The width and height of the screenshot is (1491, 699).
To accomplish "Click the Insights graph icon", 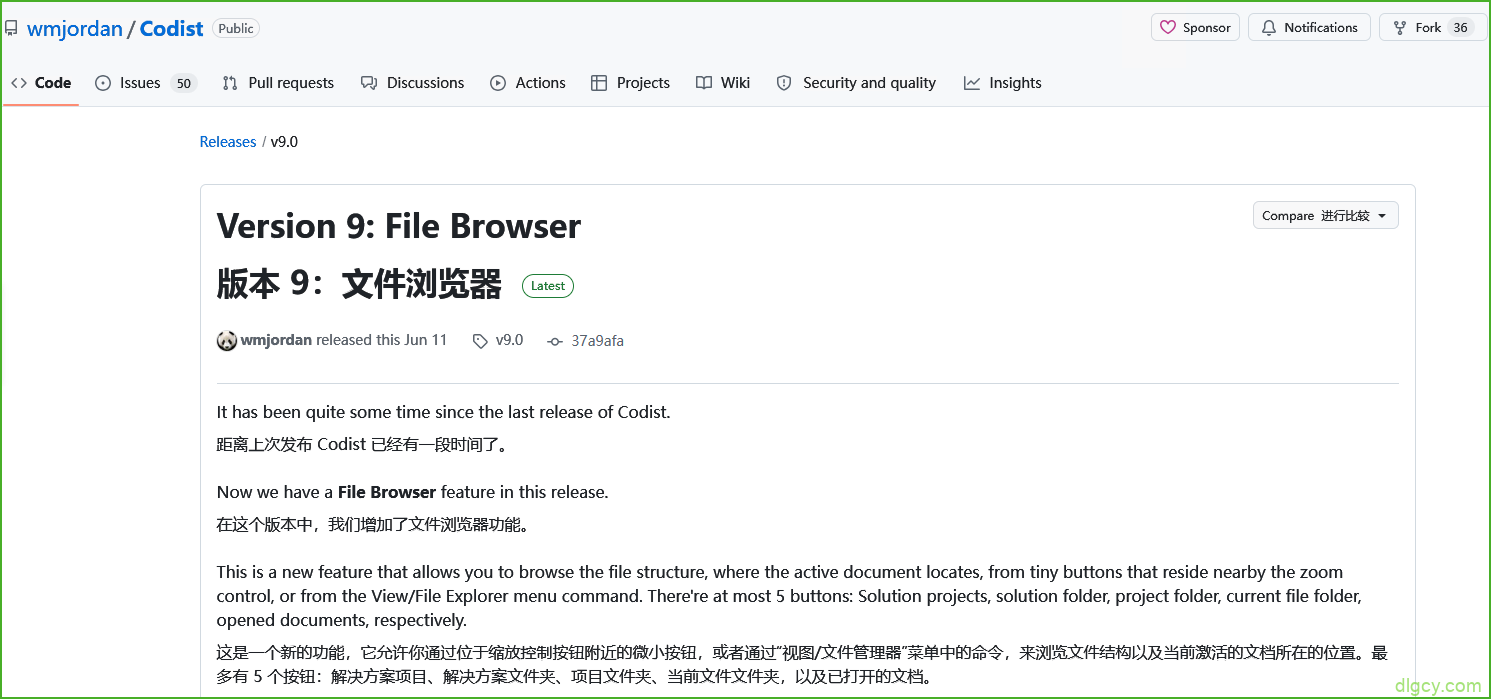I will tap(972, 83).
